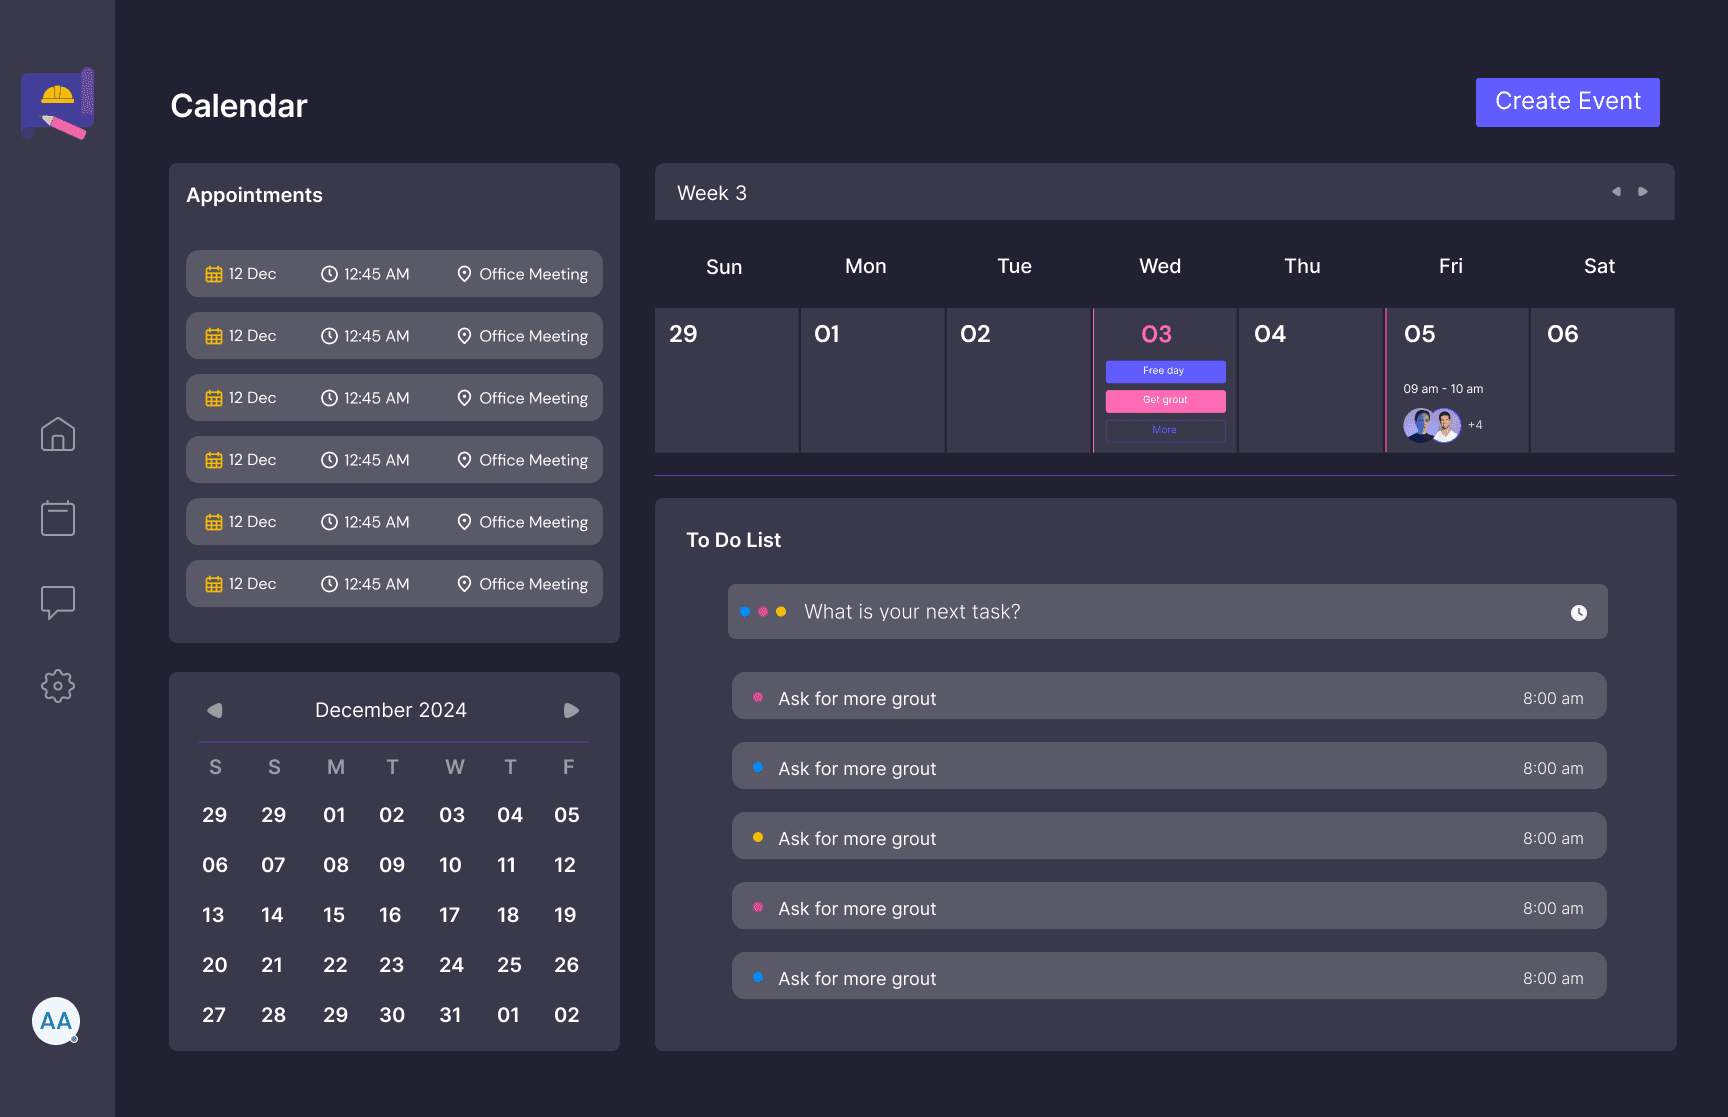This screenshot has width=1728, height=1117.
Task: Open the AA user avatar
Action: click(x=56, y=1021)
